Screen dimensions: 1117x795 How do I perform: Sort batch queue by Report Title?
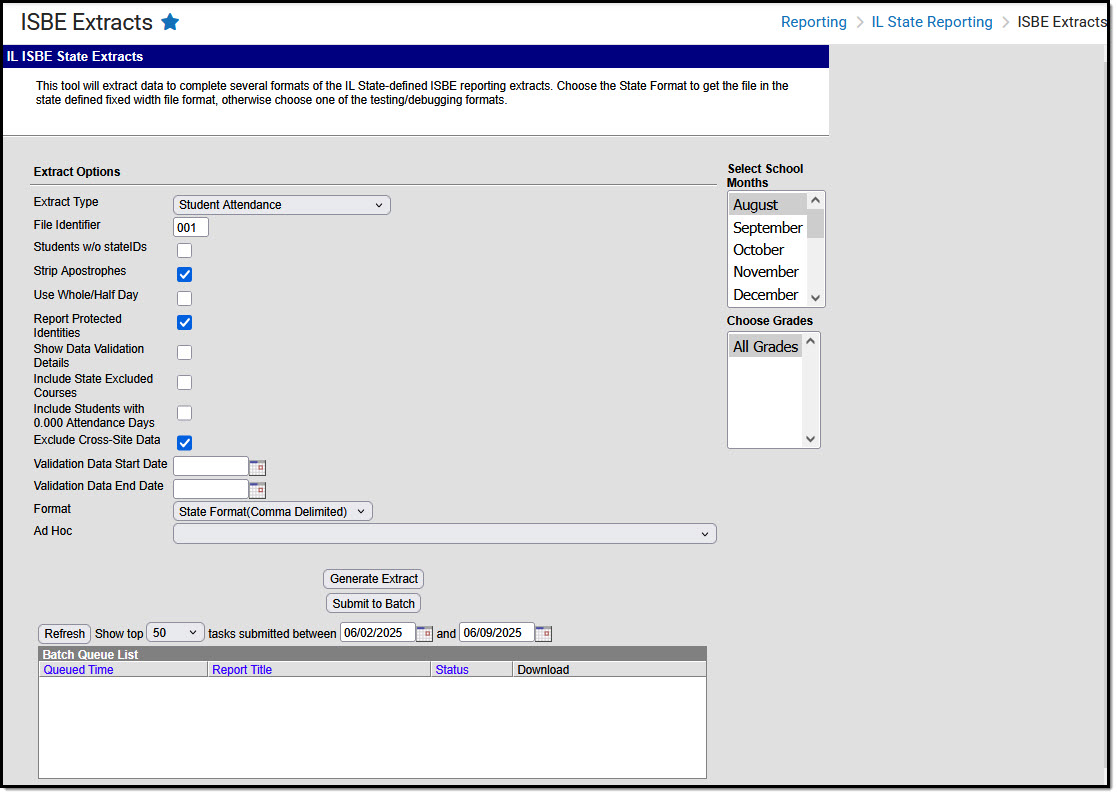(241, 670)
